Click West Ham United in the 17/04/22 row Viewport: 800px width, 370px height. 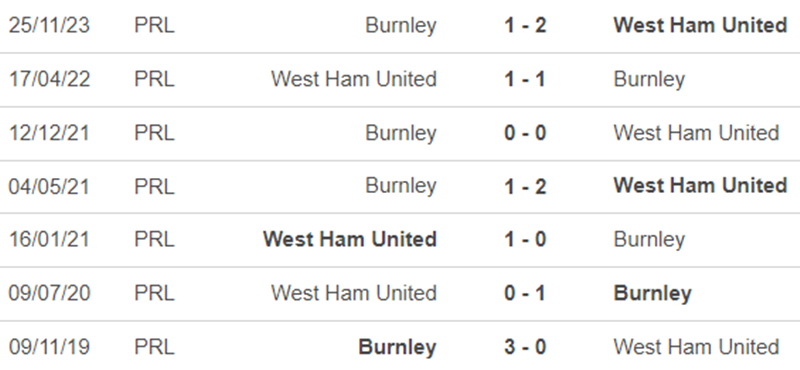click(x=354, y=79)
